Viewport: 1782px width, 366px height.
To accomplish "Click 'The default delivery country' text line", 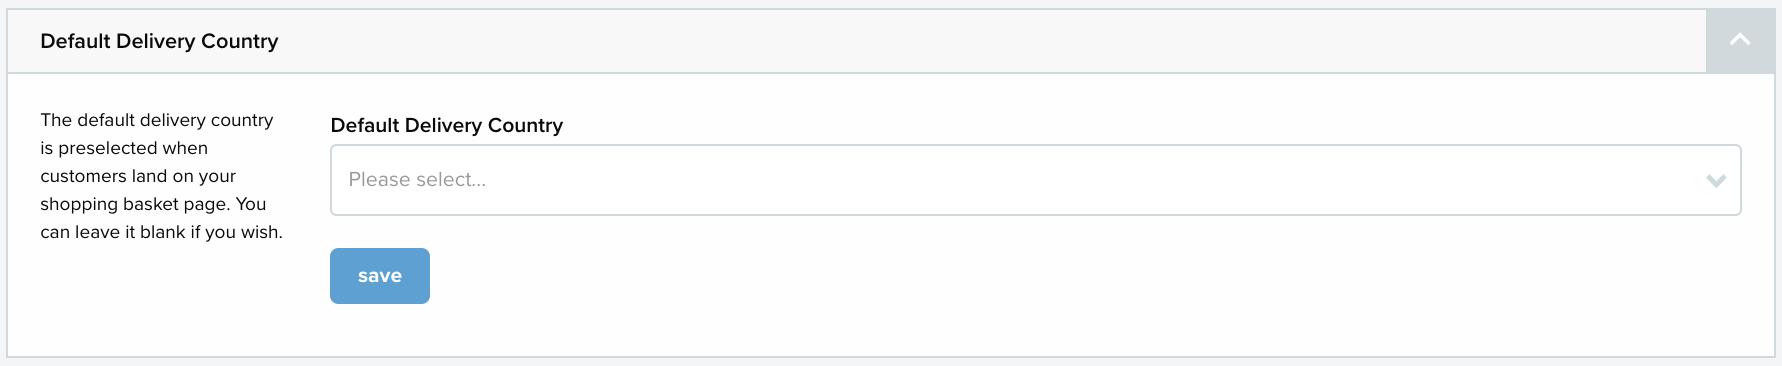I will coord(157,120).
